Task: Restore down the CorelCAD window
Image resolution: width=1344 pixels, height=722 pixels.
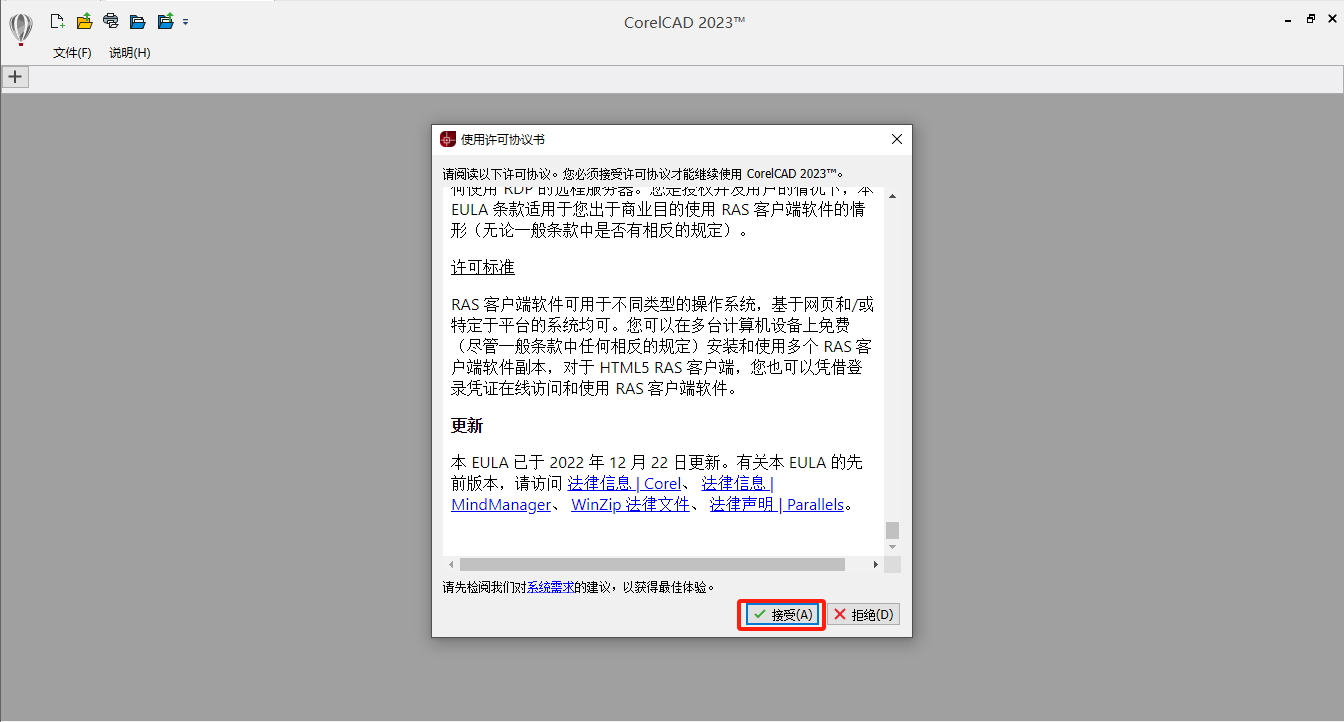Action: [1310, 18]
